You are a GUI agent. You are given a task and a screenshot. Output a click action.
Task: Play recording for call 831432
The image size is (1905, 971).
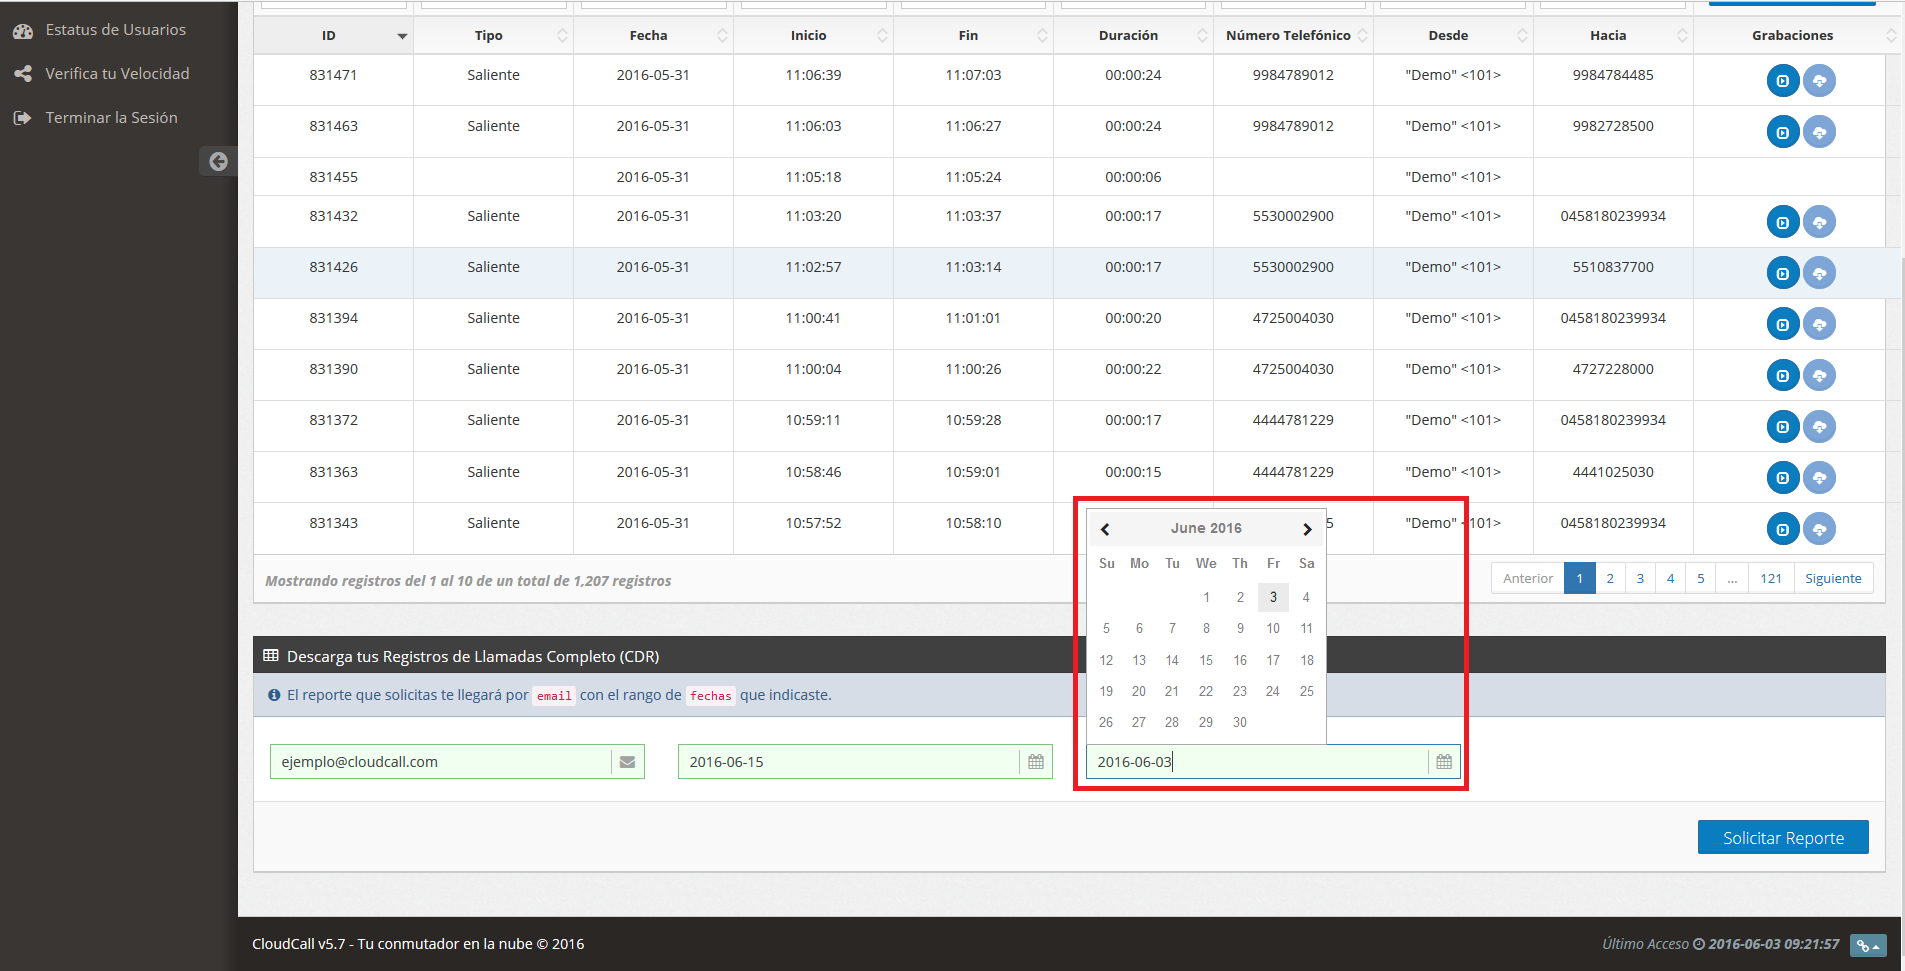click(1783, 222)
